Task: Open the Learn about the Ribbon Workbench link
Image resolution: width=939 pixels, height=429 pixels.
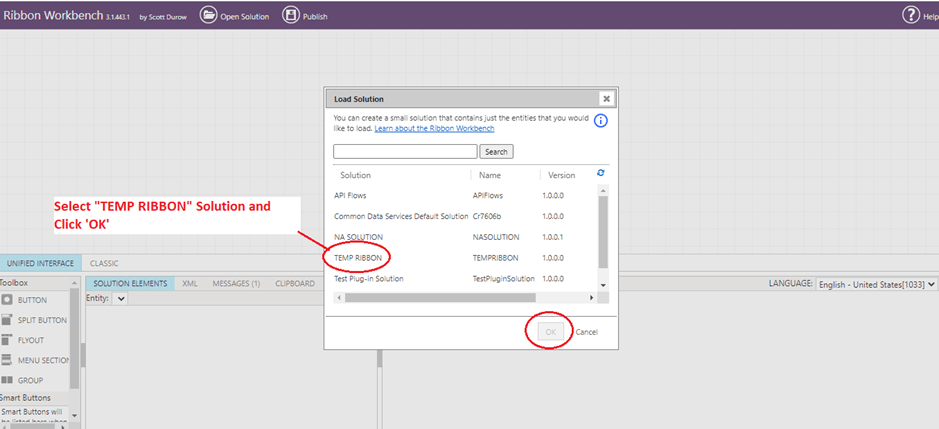Action: [434, 128]
